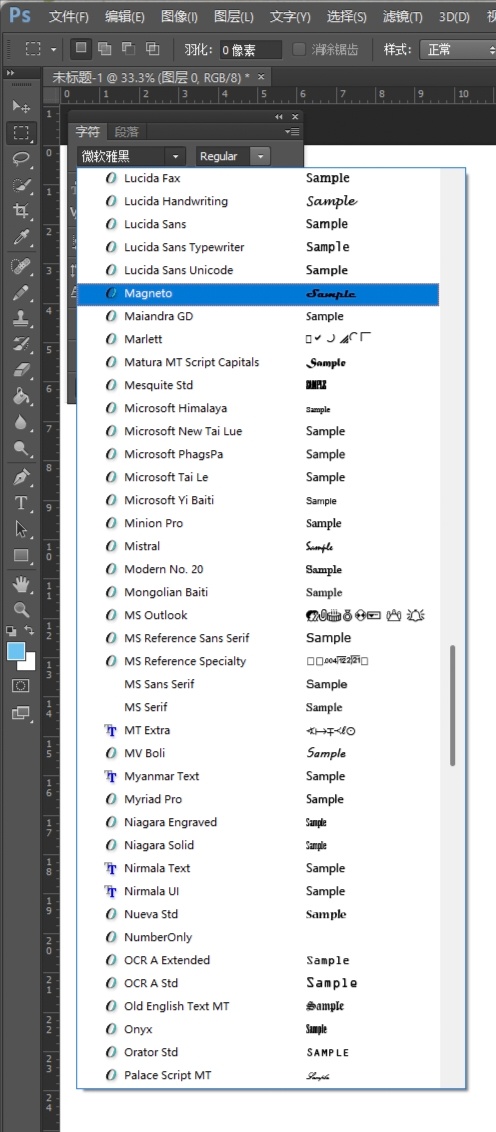Choose the MS Sans Serif font
Viewport: 496px width, 1132px height.
258,684
